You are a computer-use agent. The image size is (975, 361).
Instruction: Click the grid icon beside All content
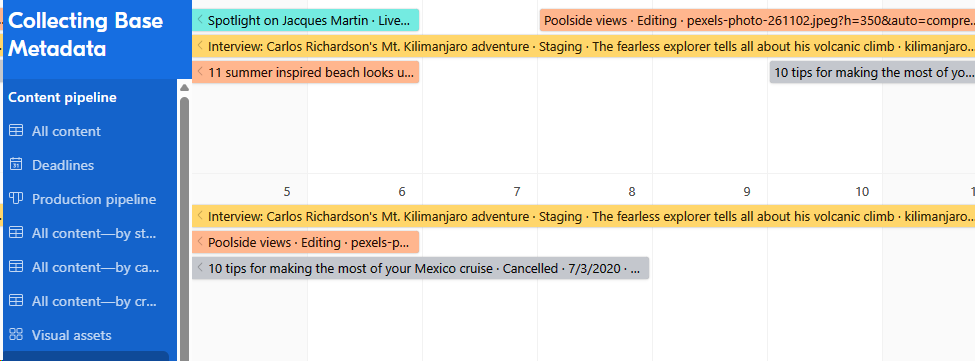coord(17,131)
